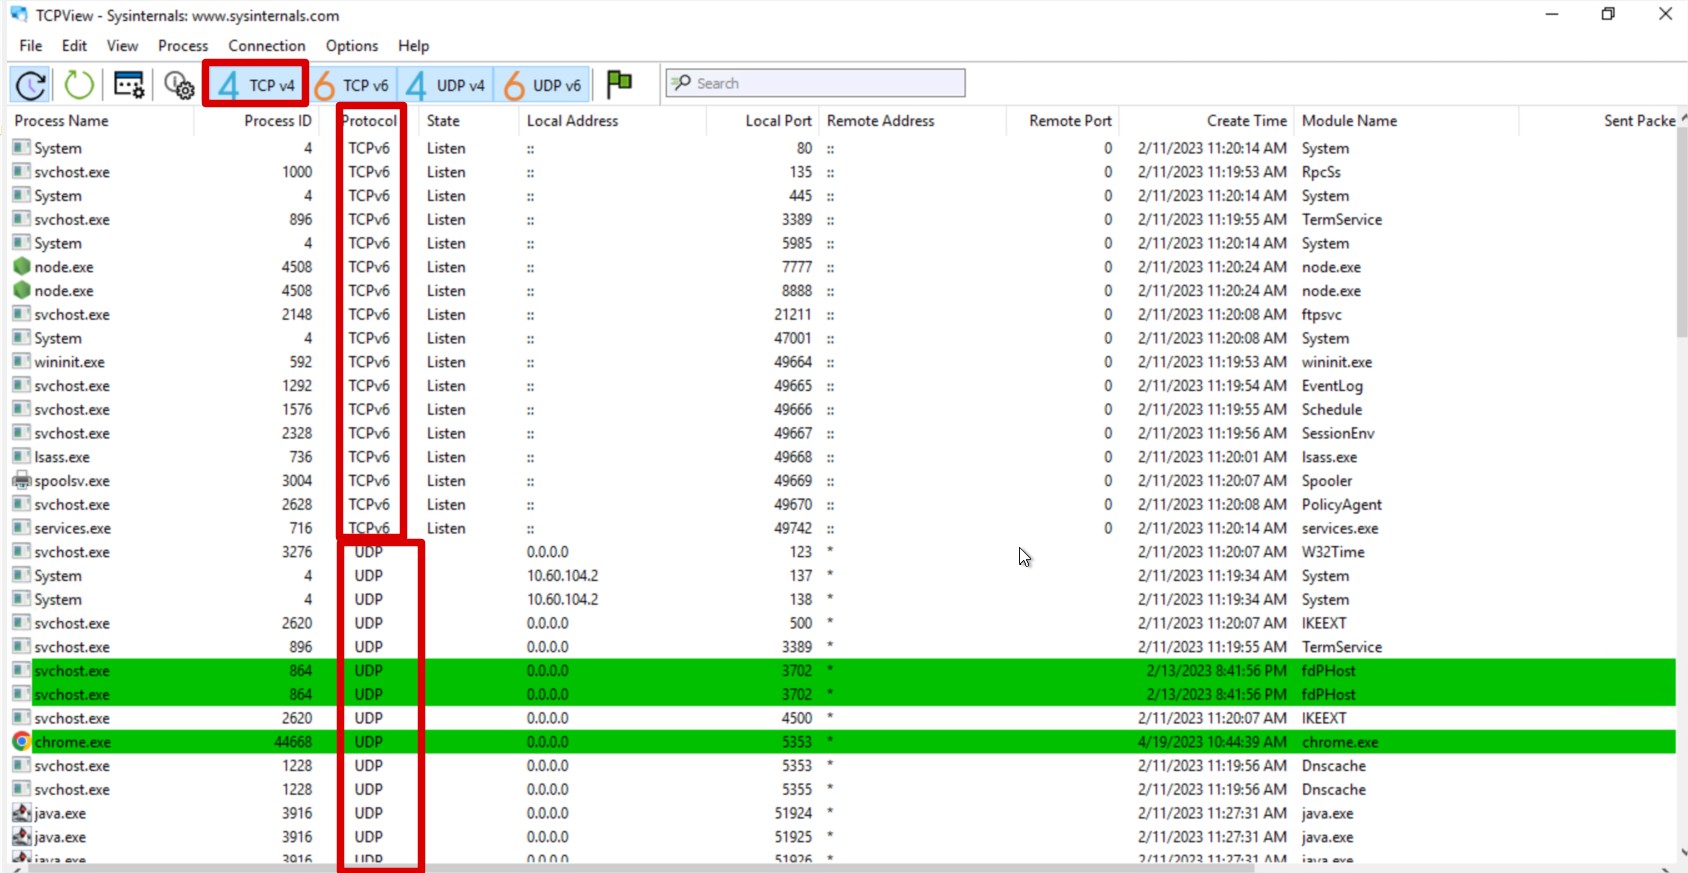Click the RpcSs module name
The image size is (1688, 873).
coord(1321,172)
